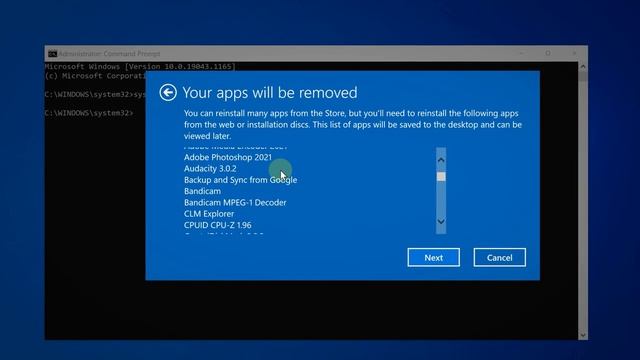Maximize the Command Prompt window

point(548,53)
